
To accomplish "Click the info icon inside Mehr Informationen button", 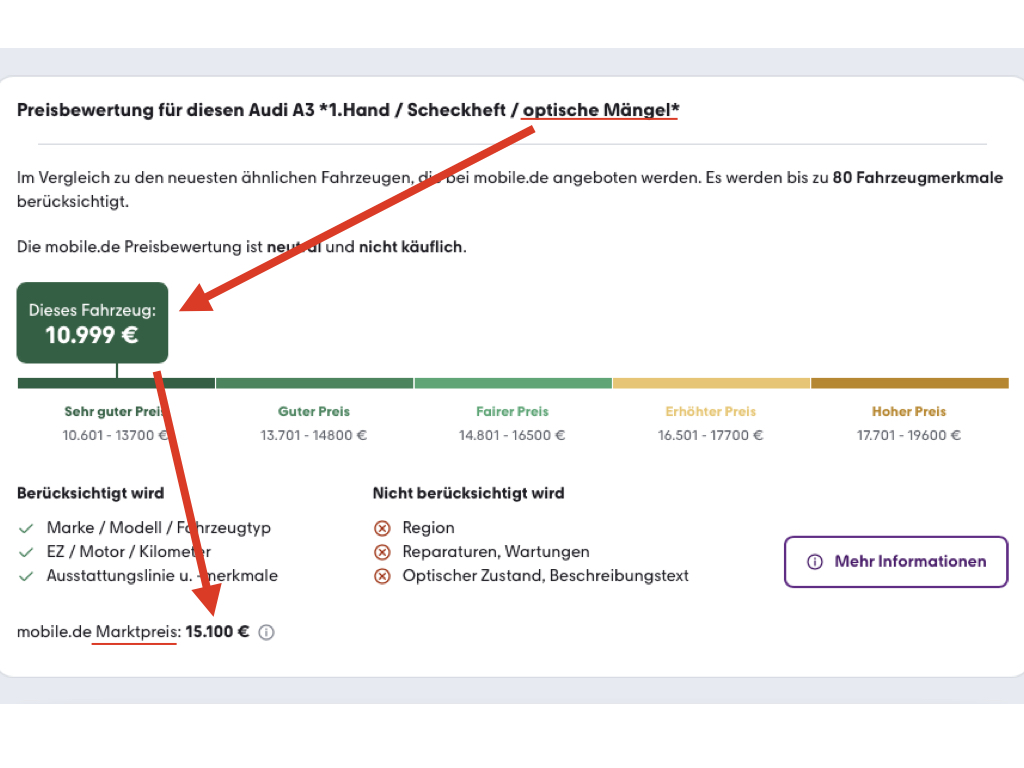I will [x=815, y=562].
